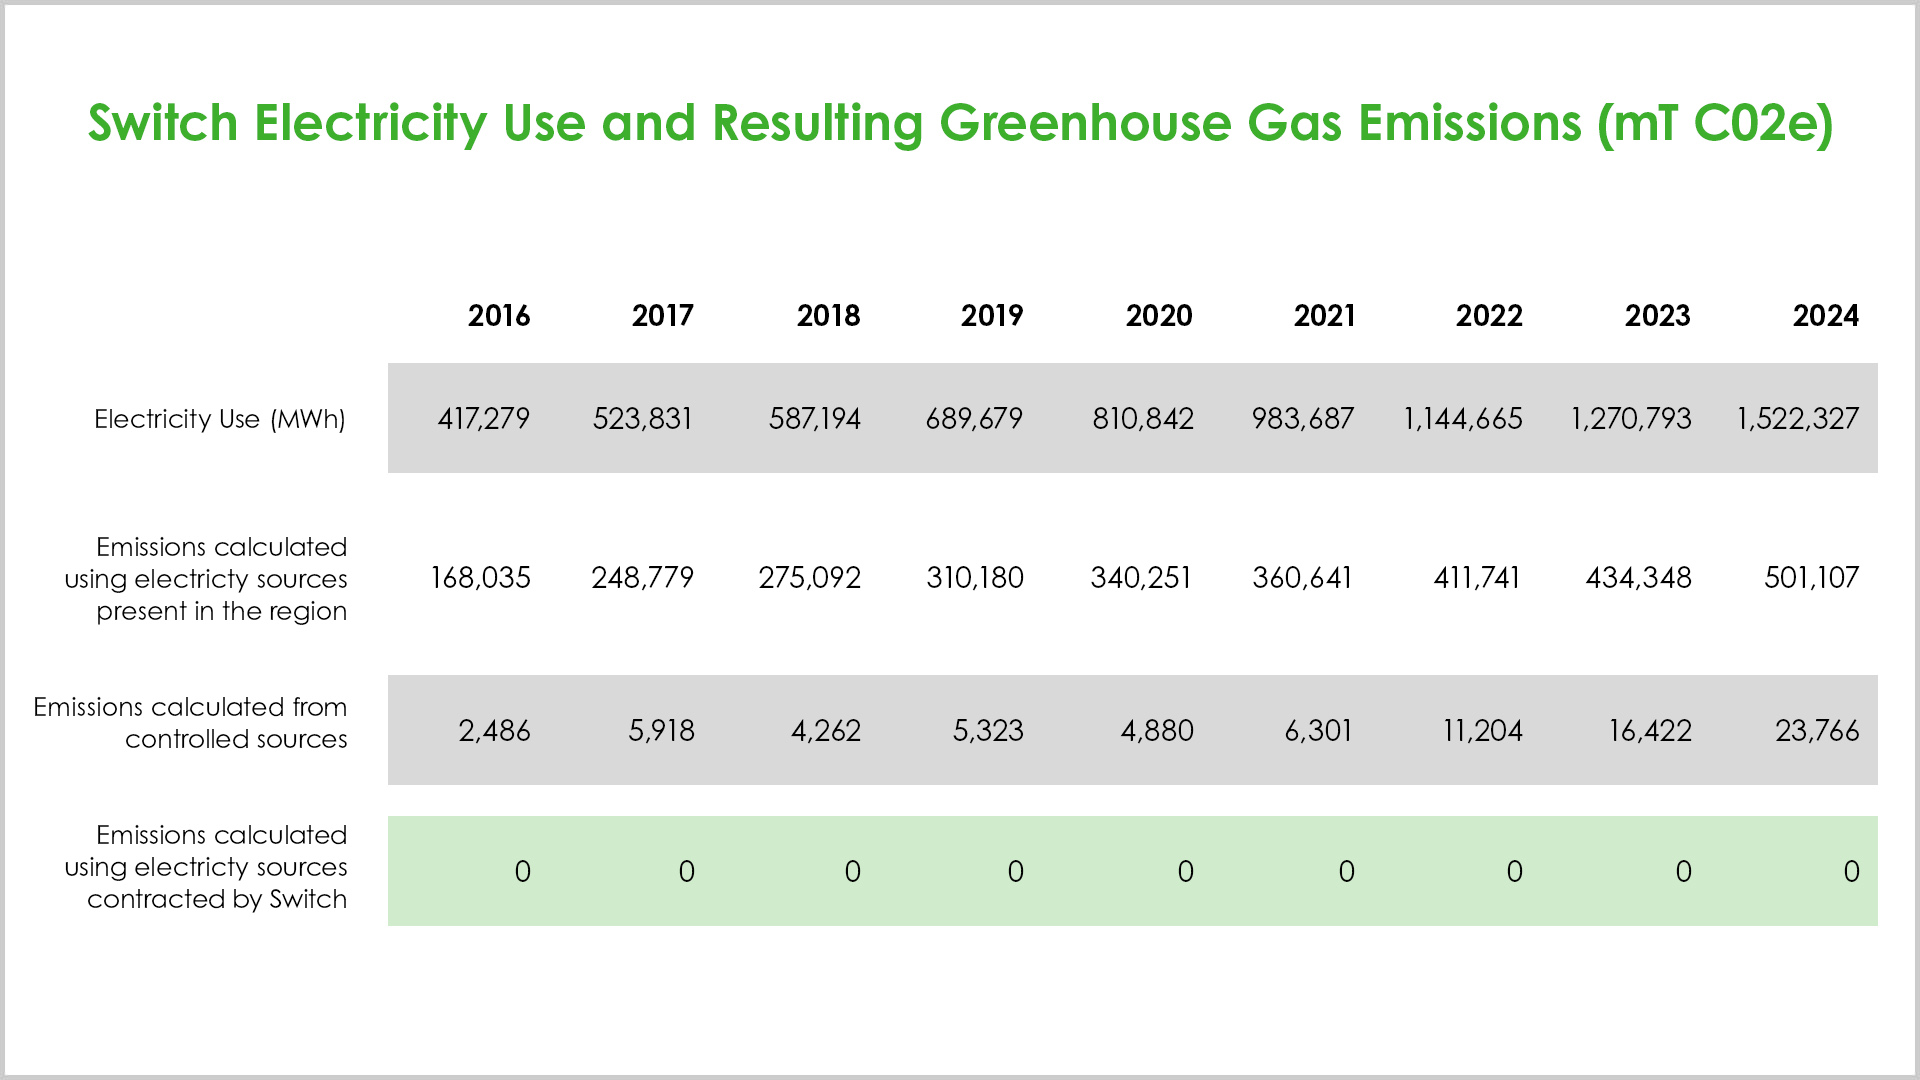Pick controlled sources value 2,486
The width and height of the screenshot is (1920, 1080).
click(x=495, y=731)
